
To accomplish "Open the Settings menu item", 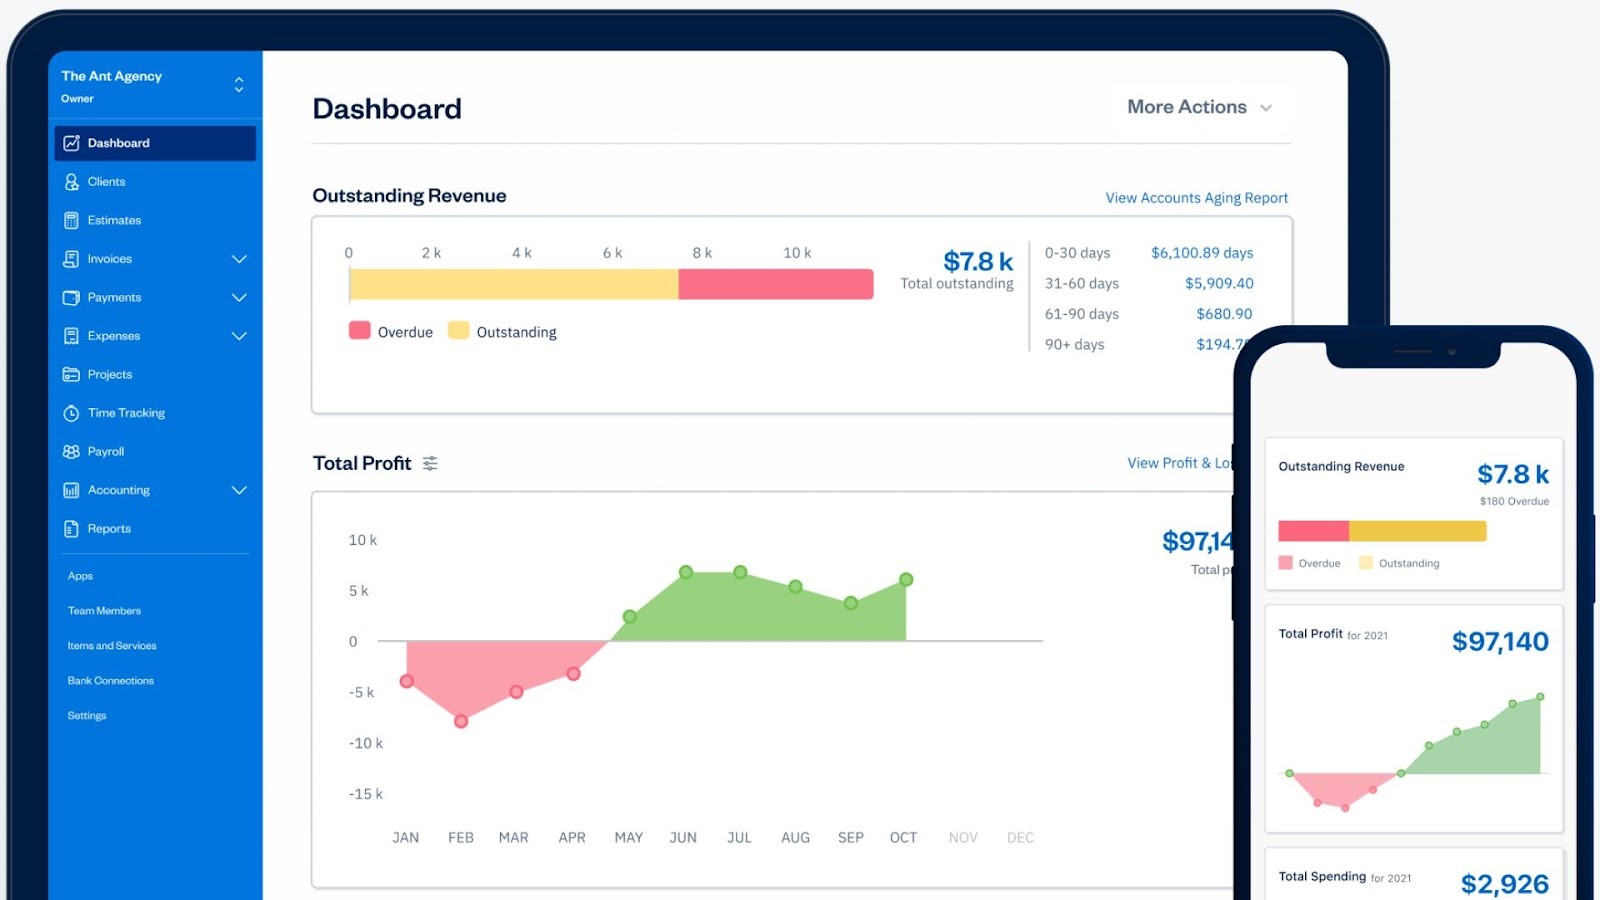I will click(x=87, y=715).
